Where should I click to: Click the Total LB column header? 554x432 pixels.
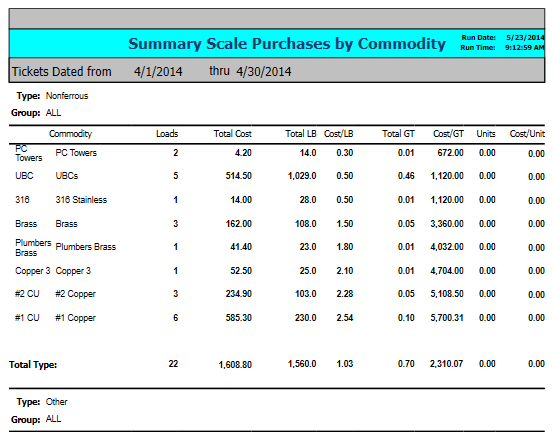[301, 134]
